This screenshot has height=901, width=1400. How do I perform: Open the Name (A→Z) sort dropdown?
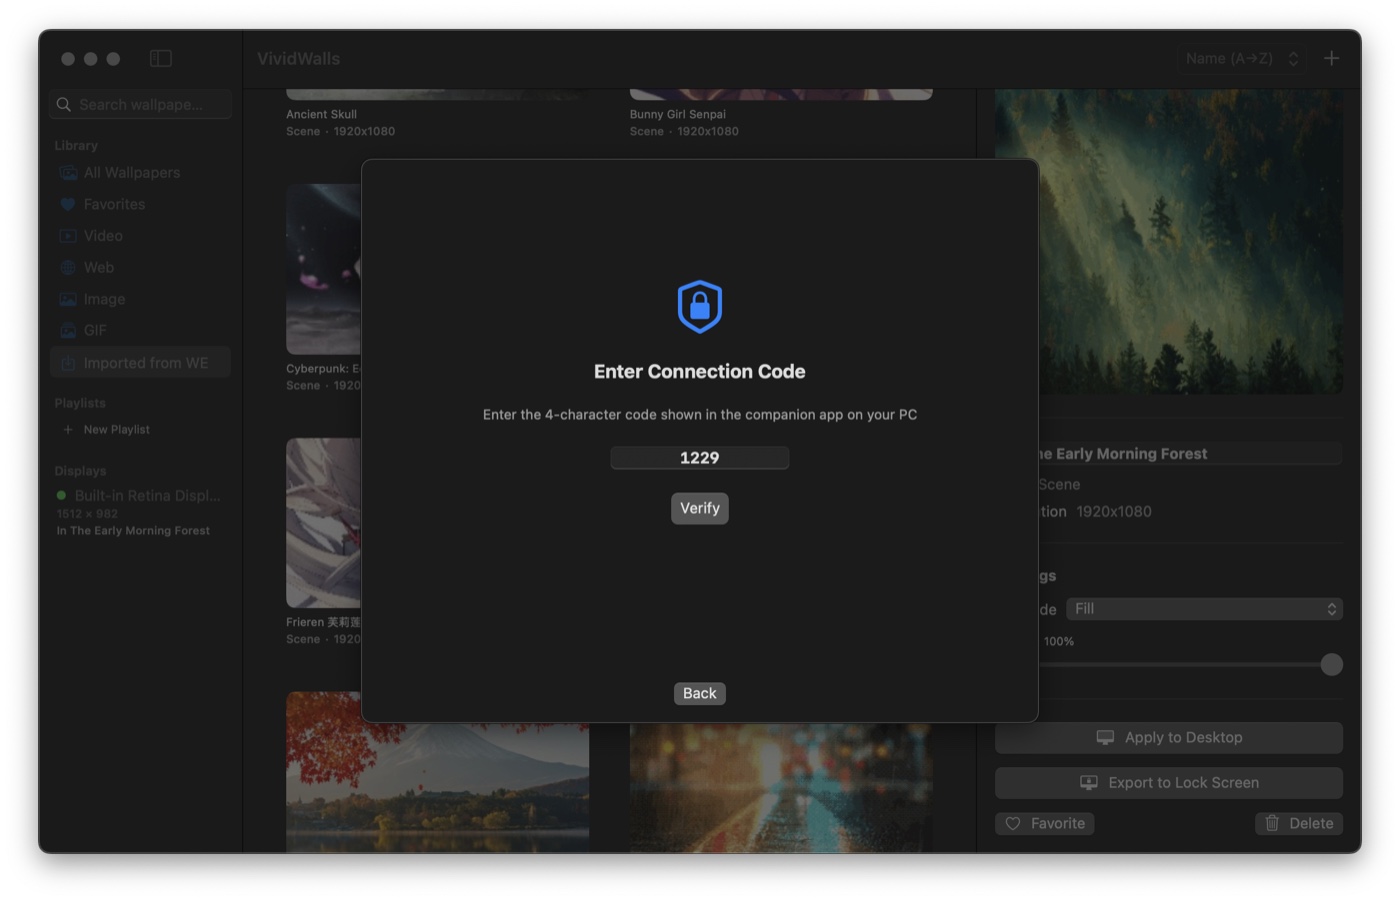tap(1240, 59)
